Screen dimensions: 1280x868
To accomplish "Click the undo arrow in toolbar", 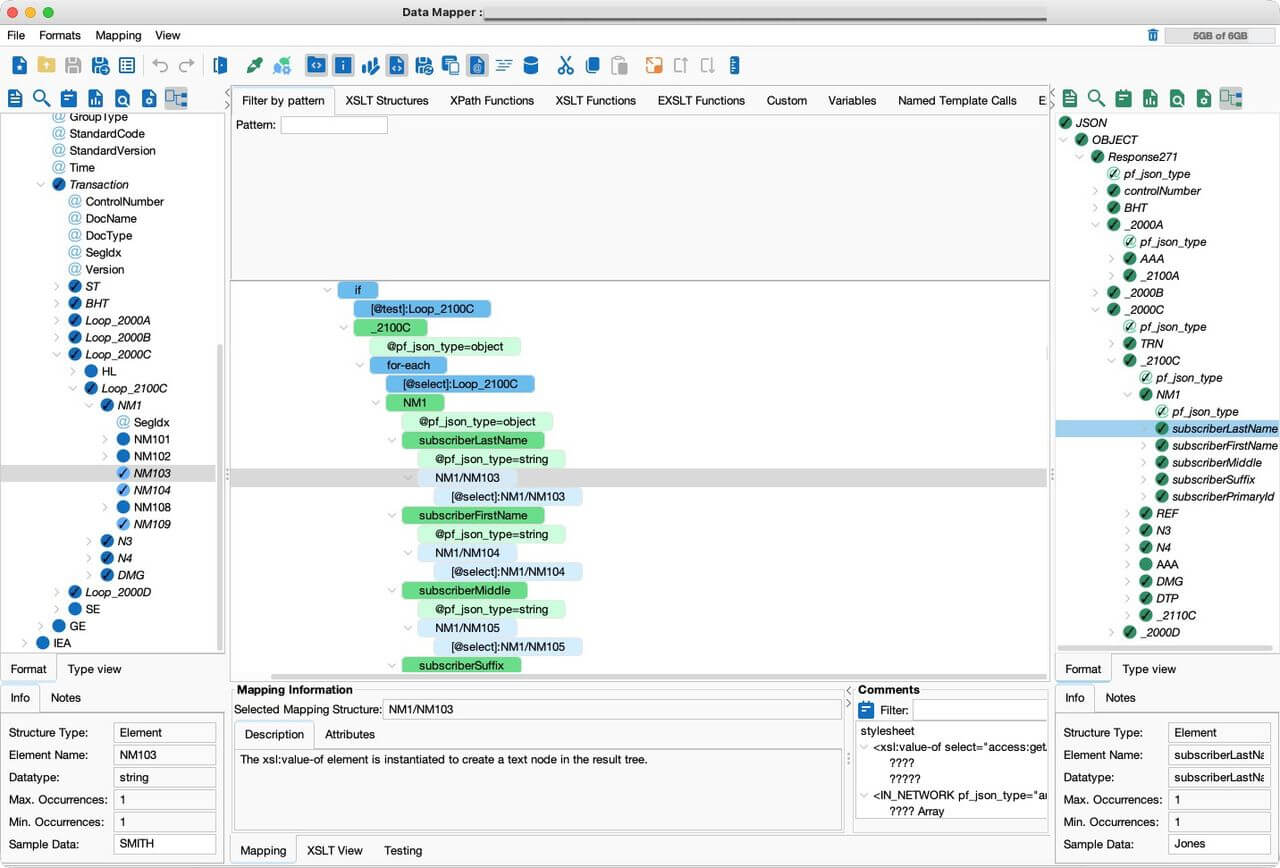I will [160, 65].
